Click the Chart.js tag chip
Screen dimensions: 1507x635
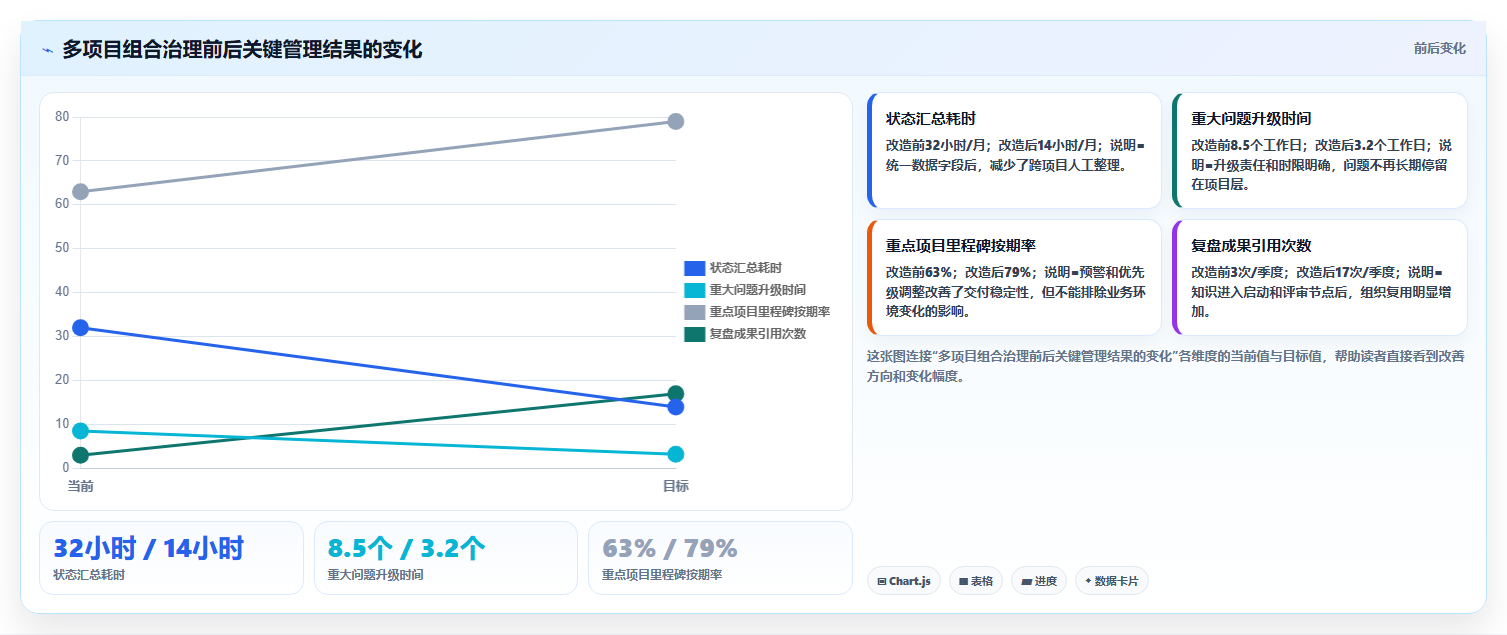tap(904, 581)
